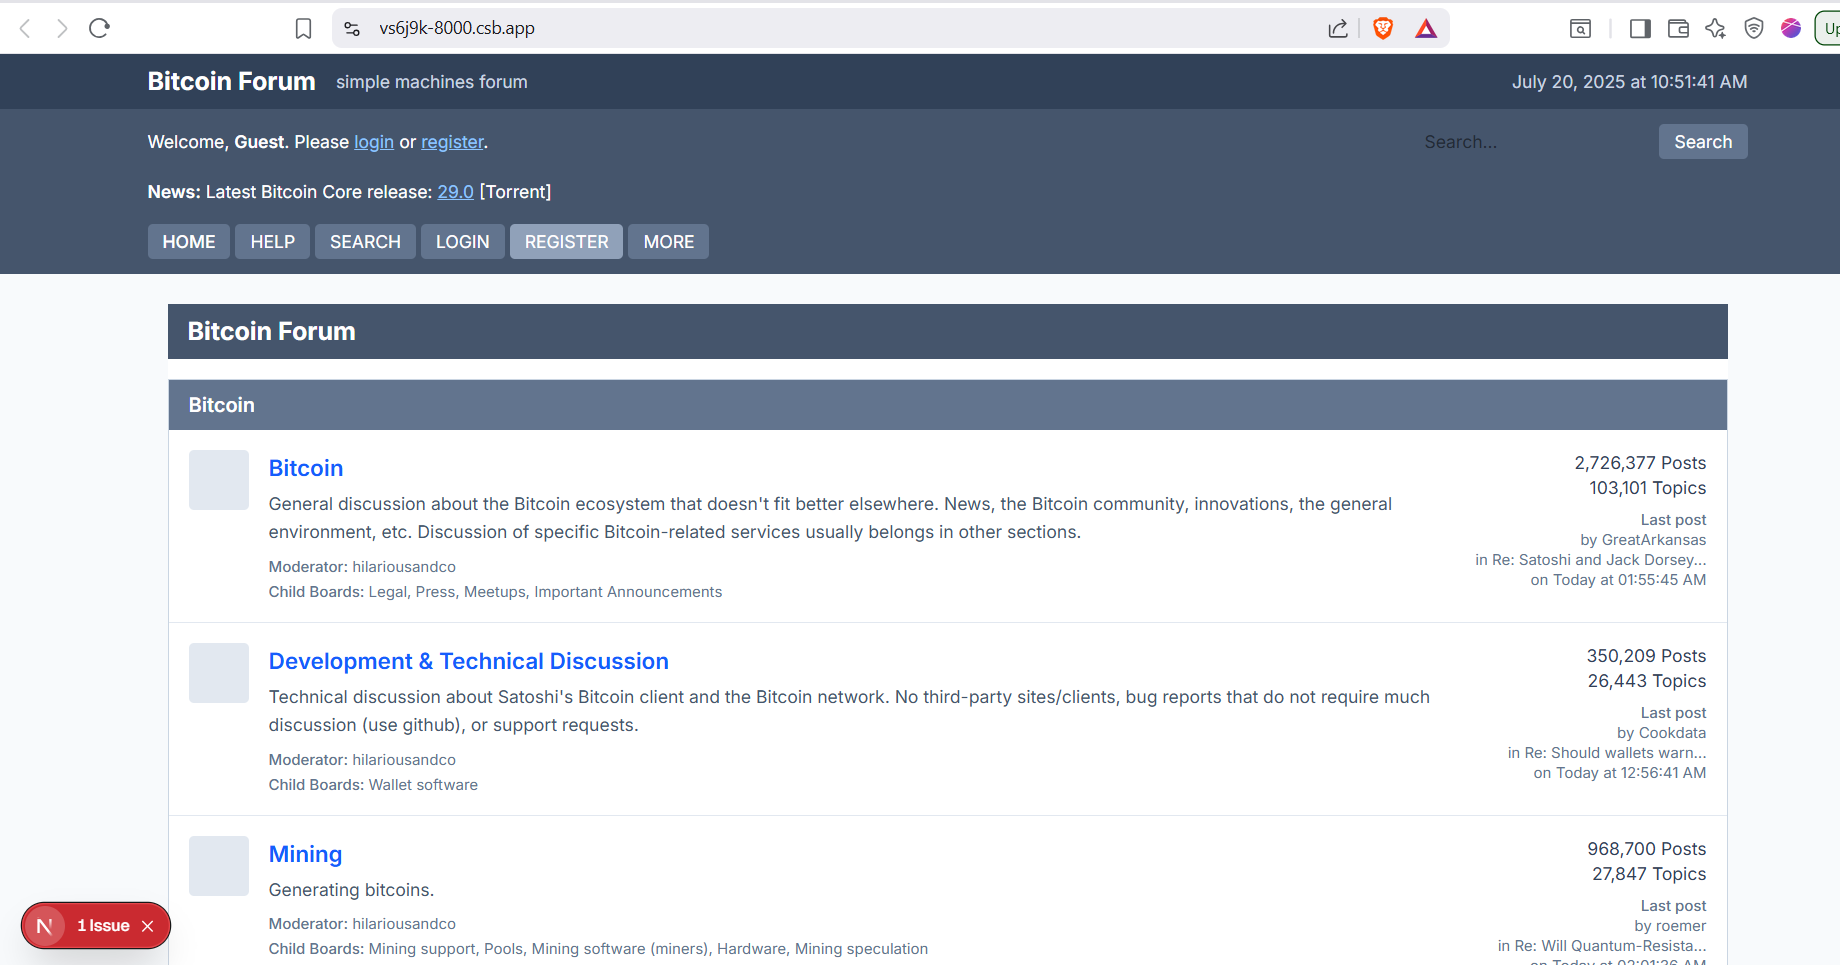Toggle the browser sidebar panel icon
The image size is (1840, 965).
coord(1640,28)
